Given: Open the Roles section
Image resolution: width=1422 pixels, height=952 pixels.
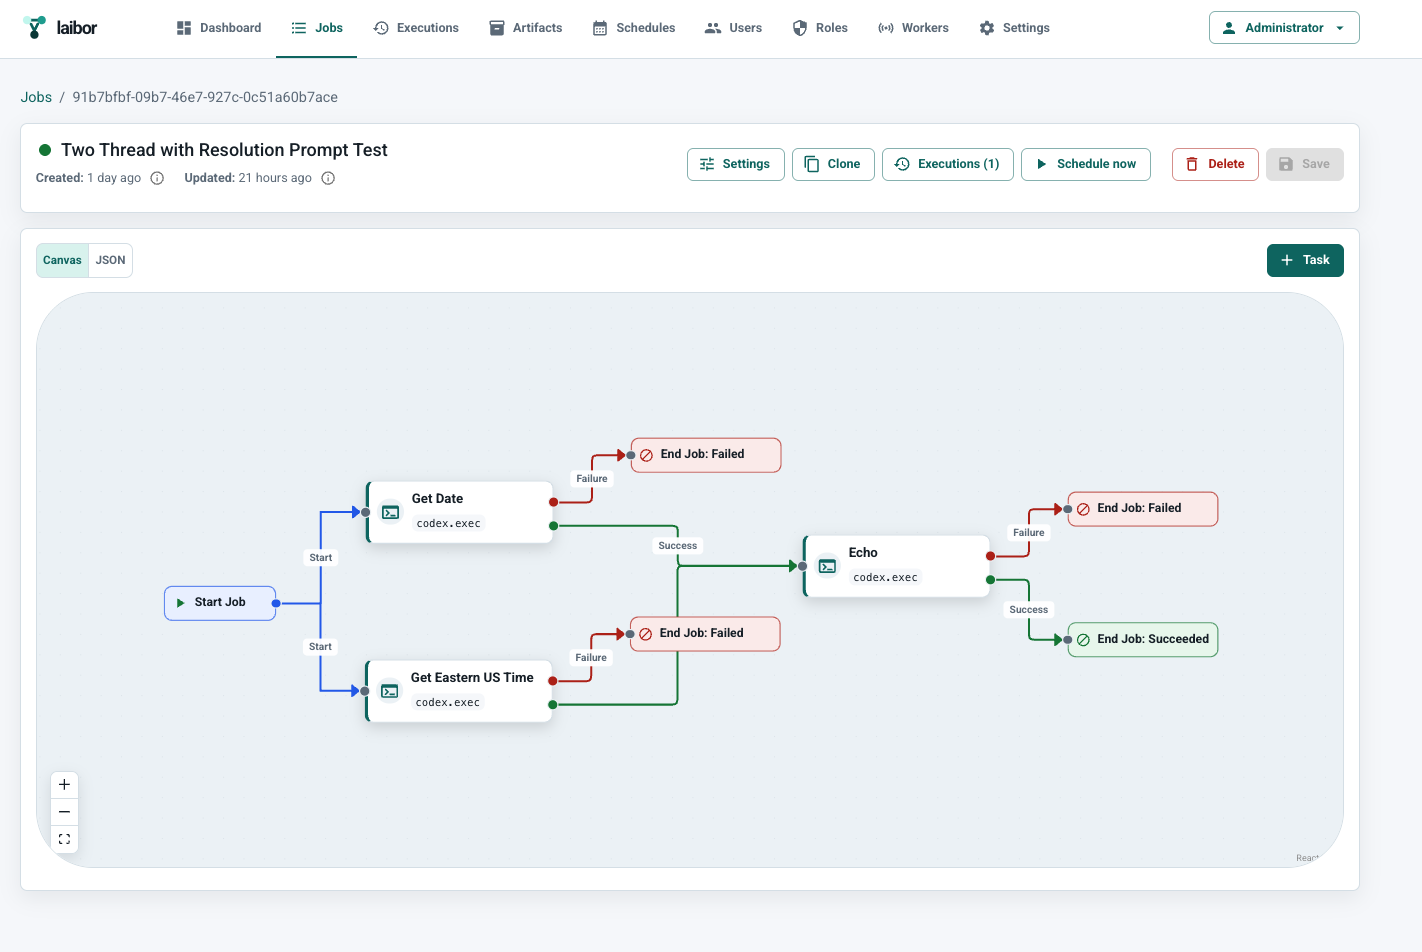Looking at the screenshot, I should [820, 28].
